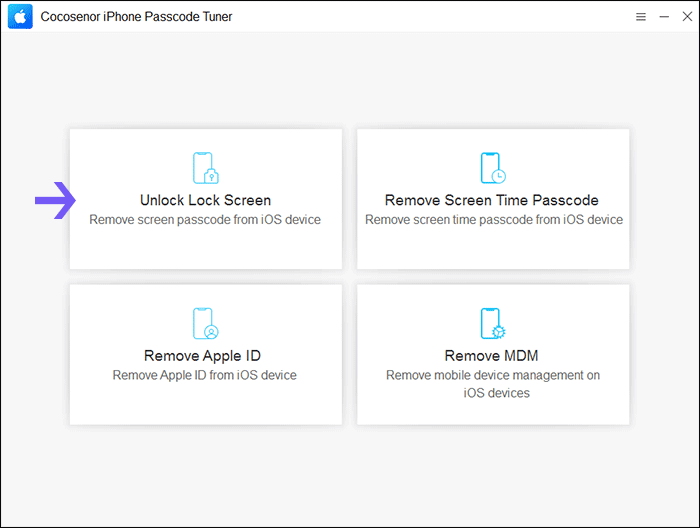The height and width of the screenshot is (528, 700).
Task: Click the phone with padlock icon
Action: click(205, 168)
